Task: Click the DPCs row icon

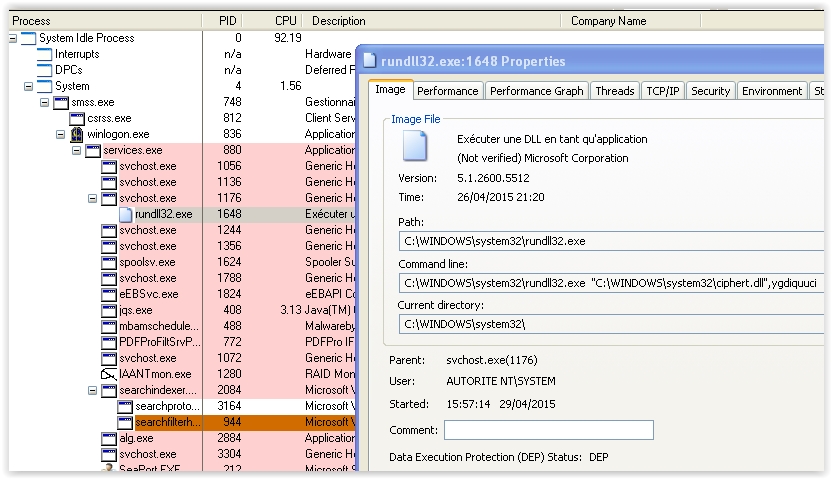Action: pos(45,70)
